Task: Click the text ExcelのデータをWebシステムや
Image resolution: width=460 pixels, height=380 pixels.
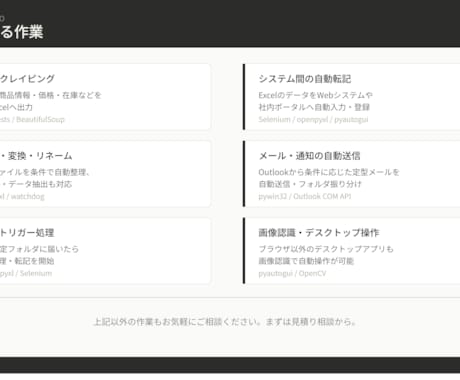Action: point(315,95)
